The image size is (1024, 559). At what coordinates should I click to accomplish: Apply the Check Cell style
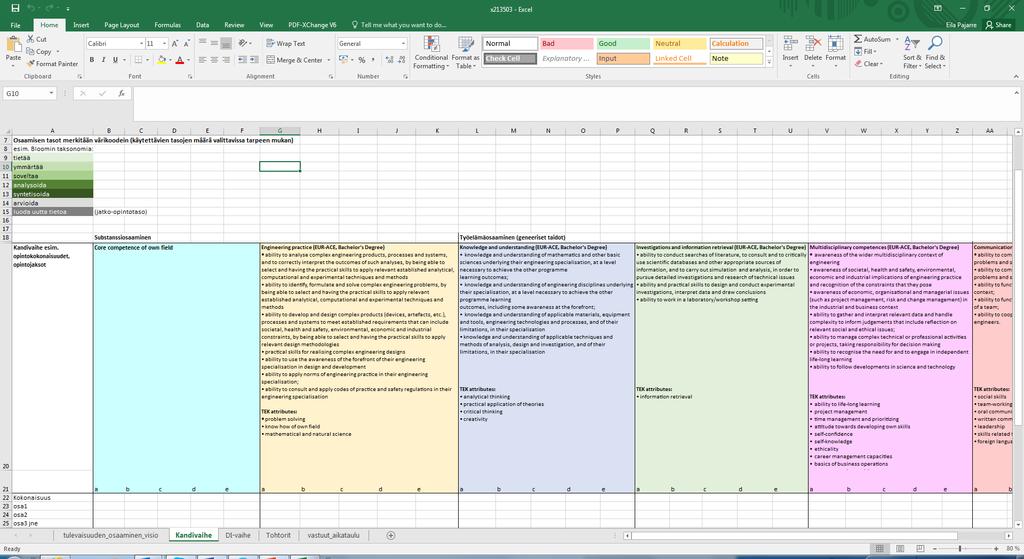click(510, 58)
